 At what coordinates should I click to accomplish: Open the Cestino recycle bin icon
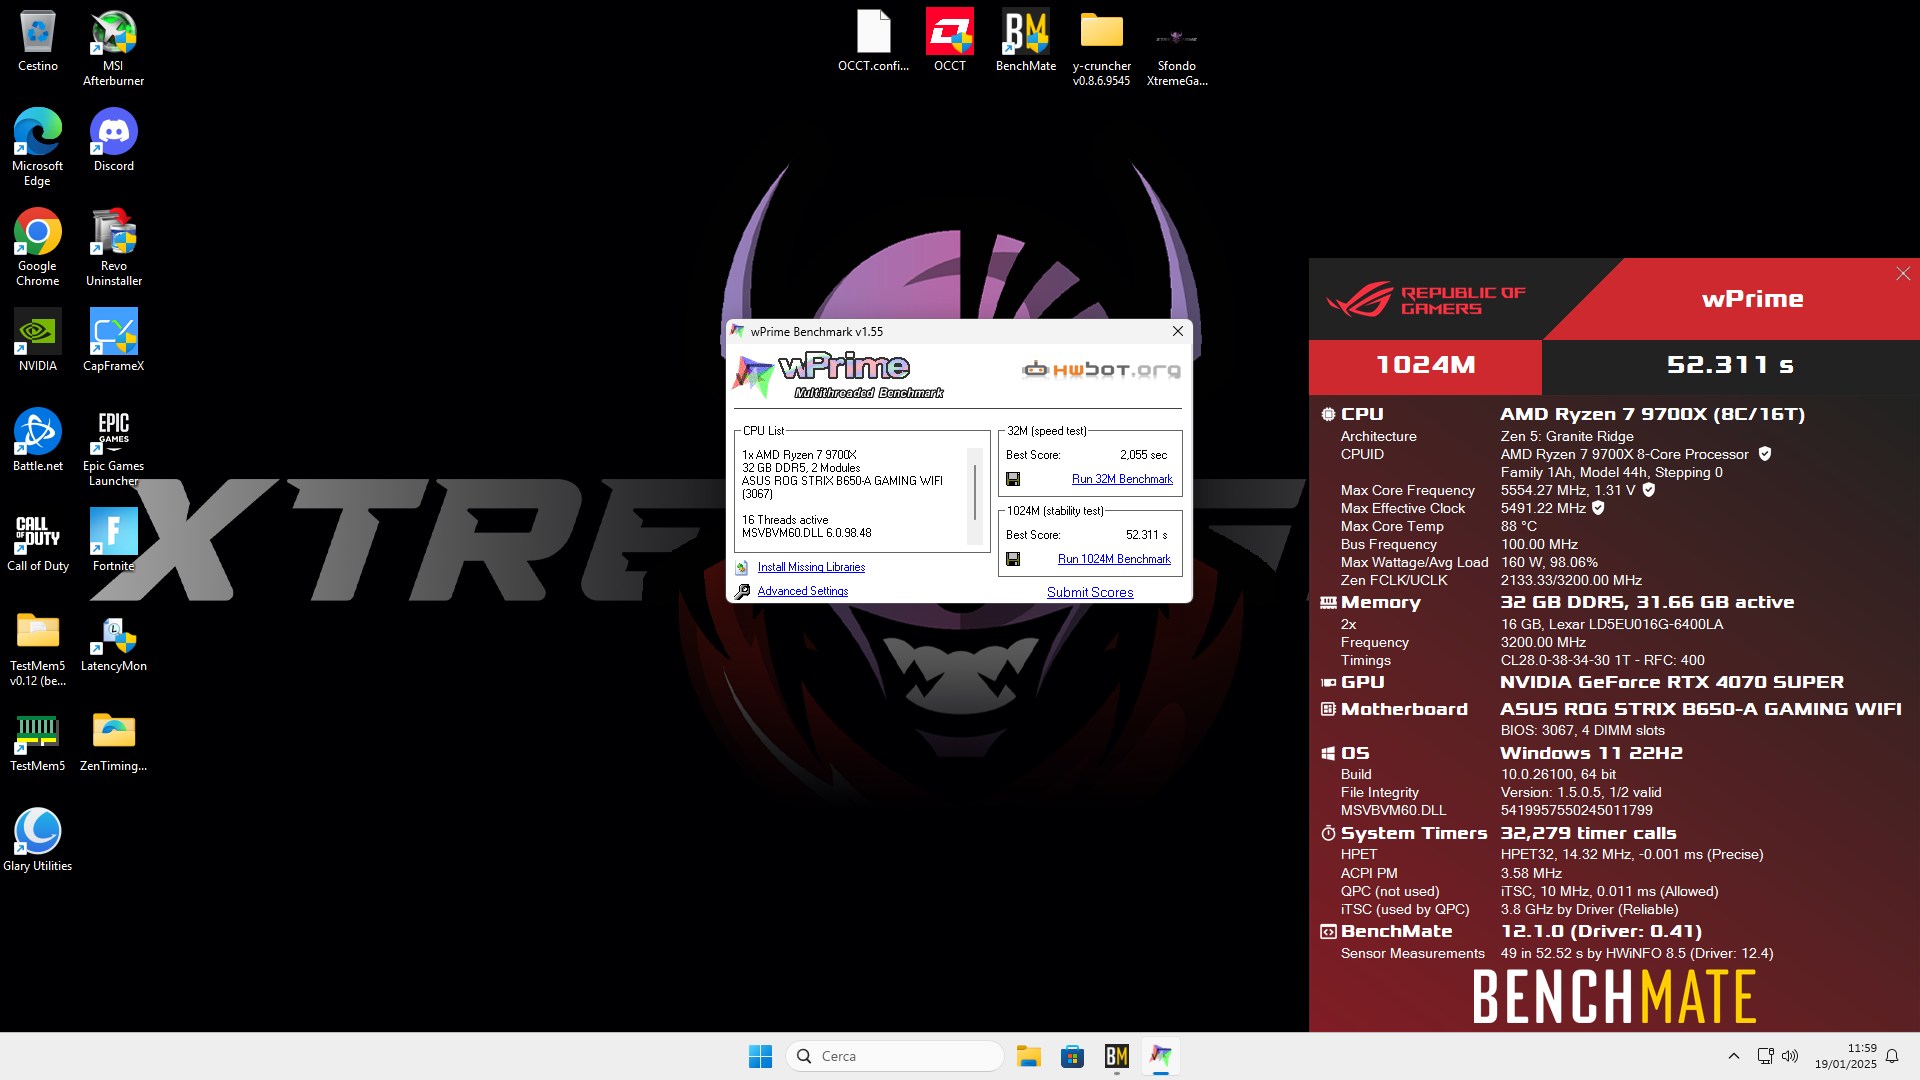(37, 41)
